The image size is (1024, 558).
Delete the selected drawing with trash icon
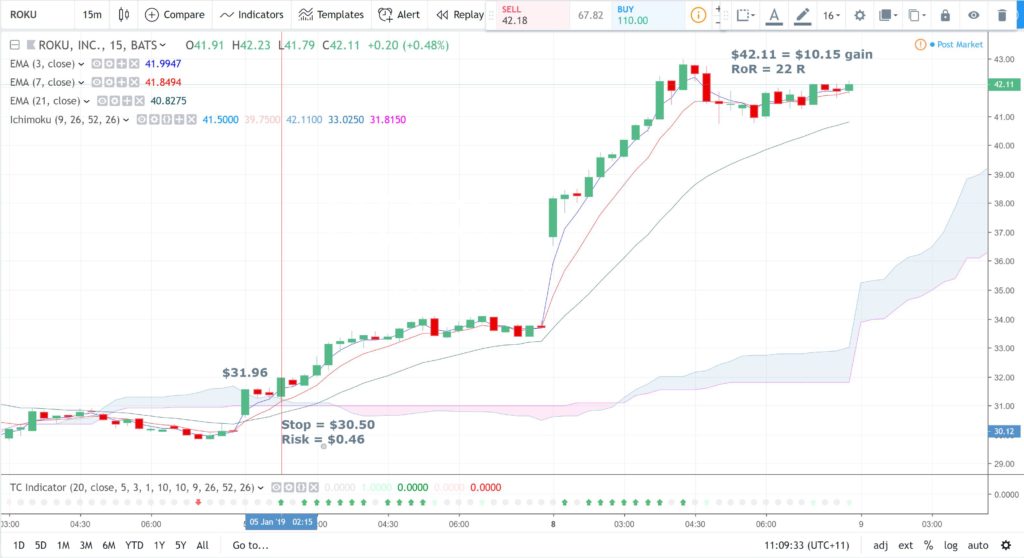pos(1002,15)
